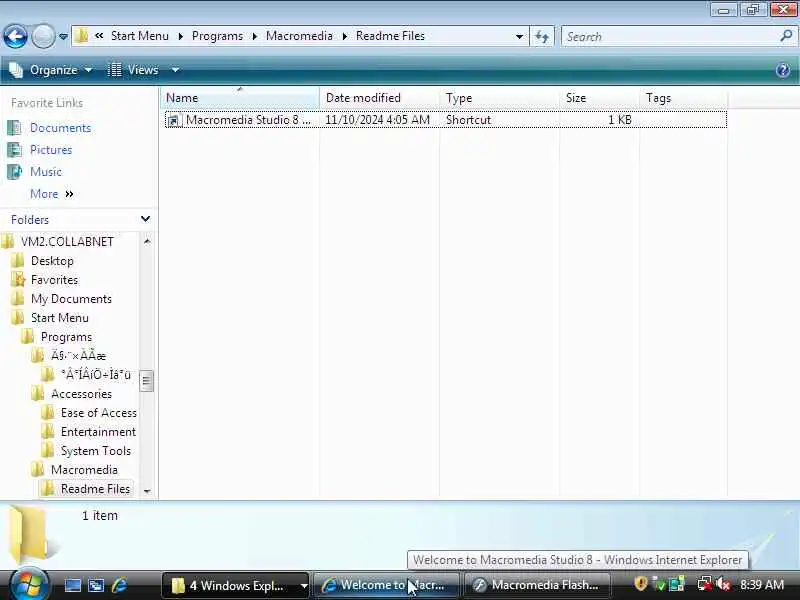Viewport: 800px width, 600px height.
Task: Click the greyed Forward navigation button
Action: tap(43, 36)
